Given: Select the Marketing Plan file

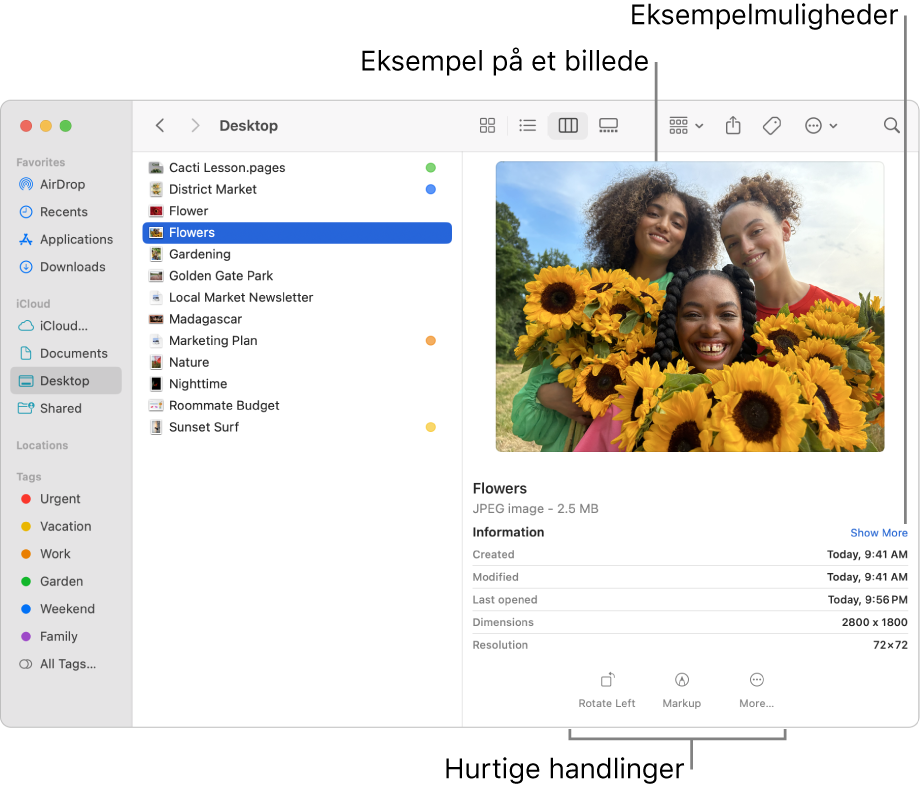Looking at the screenshot, I should (297, 341).
